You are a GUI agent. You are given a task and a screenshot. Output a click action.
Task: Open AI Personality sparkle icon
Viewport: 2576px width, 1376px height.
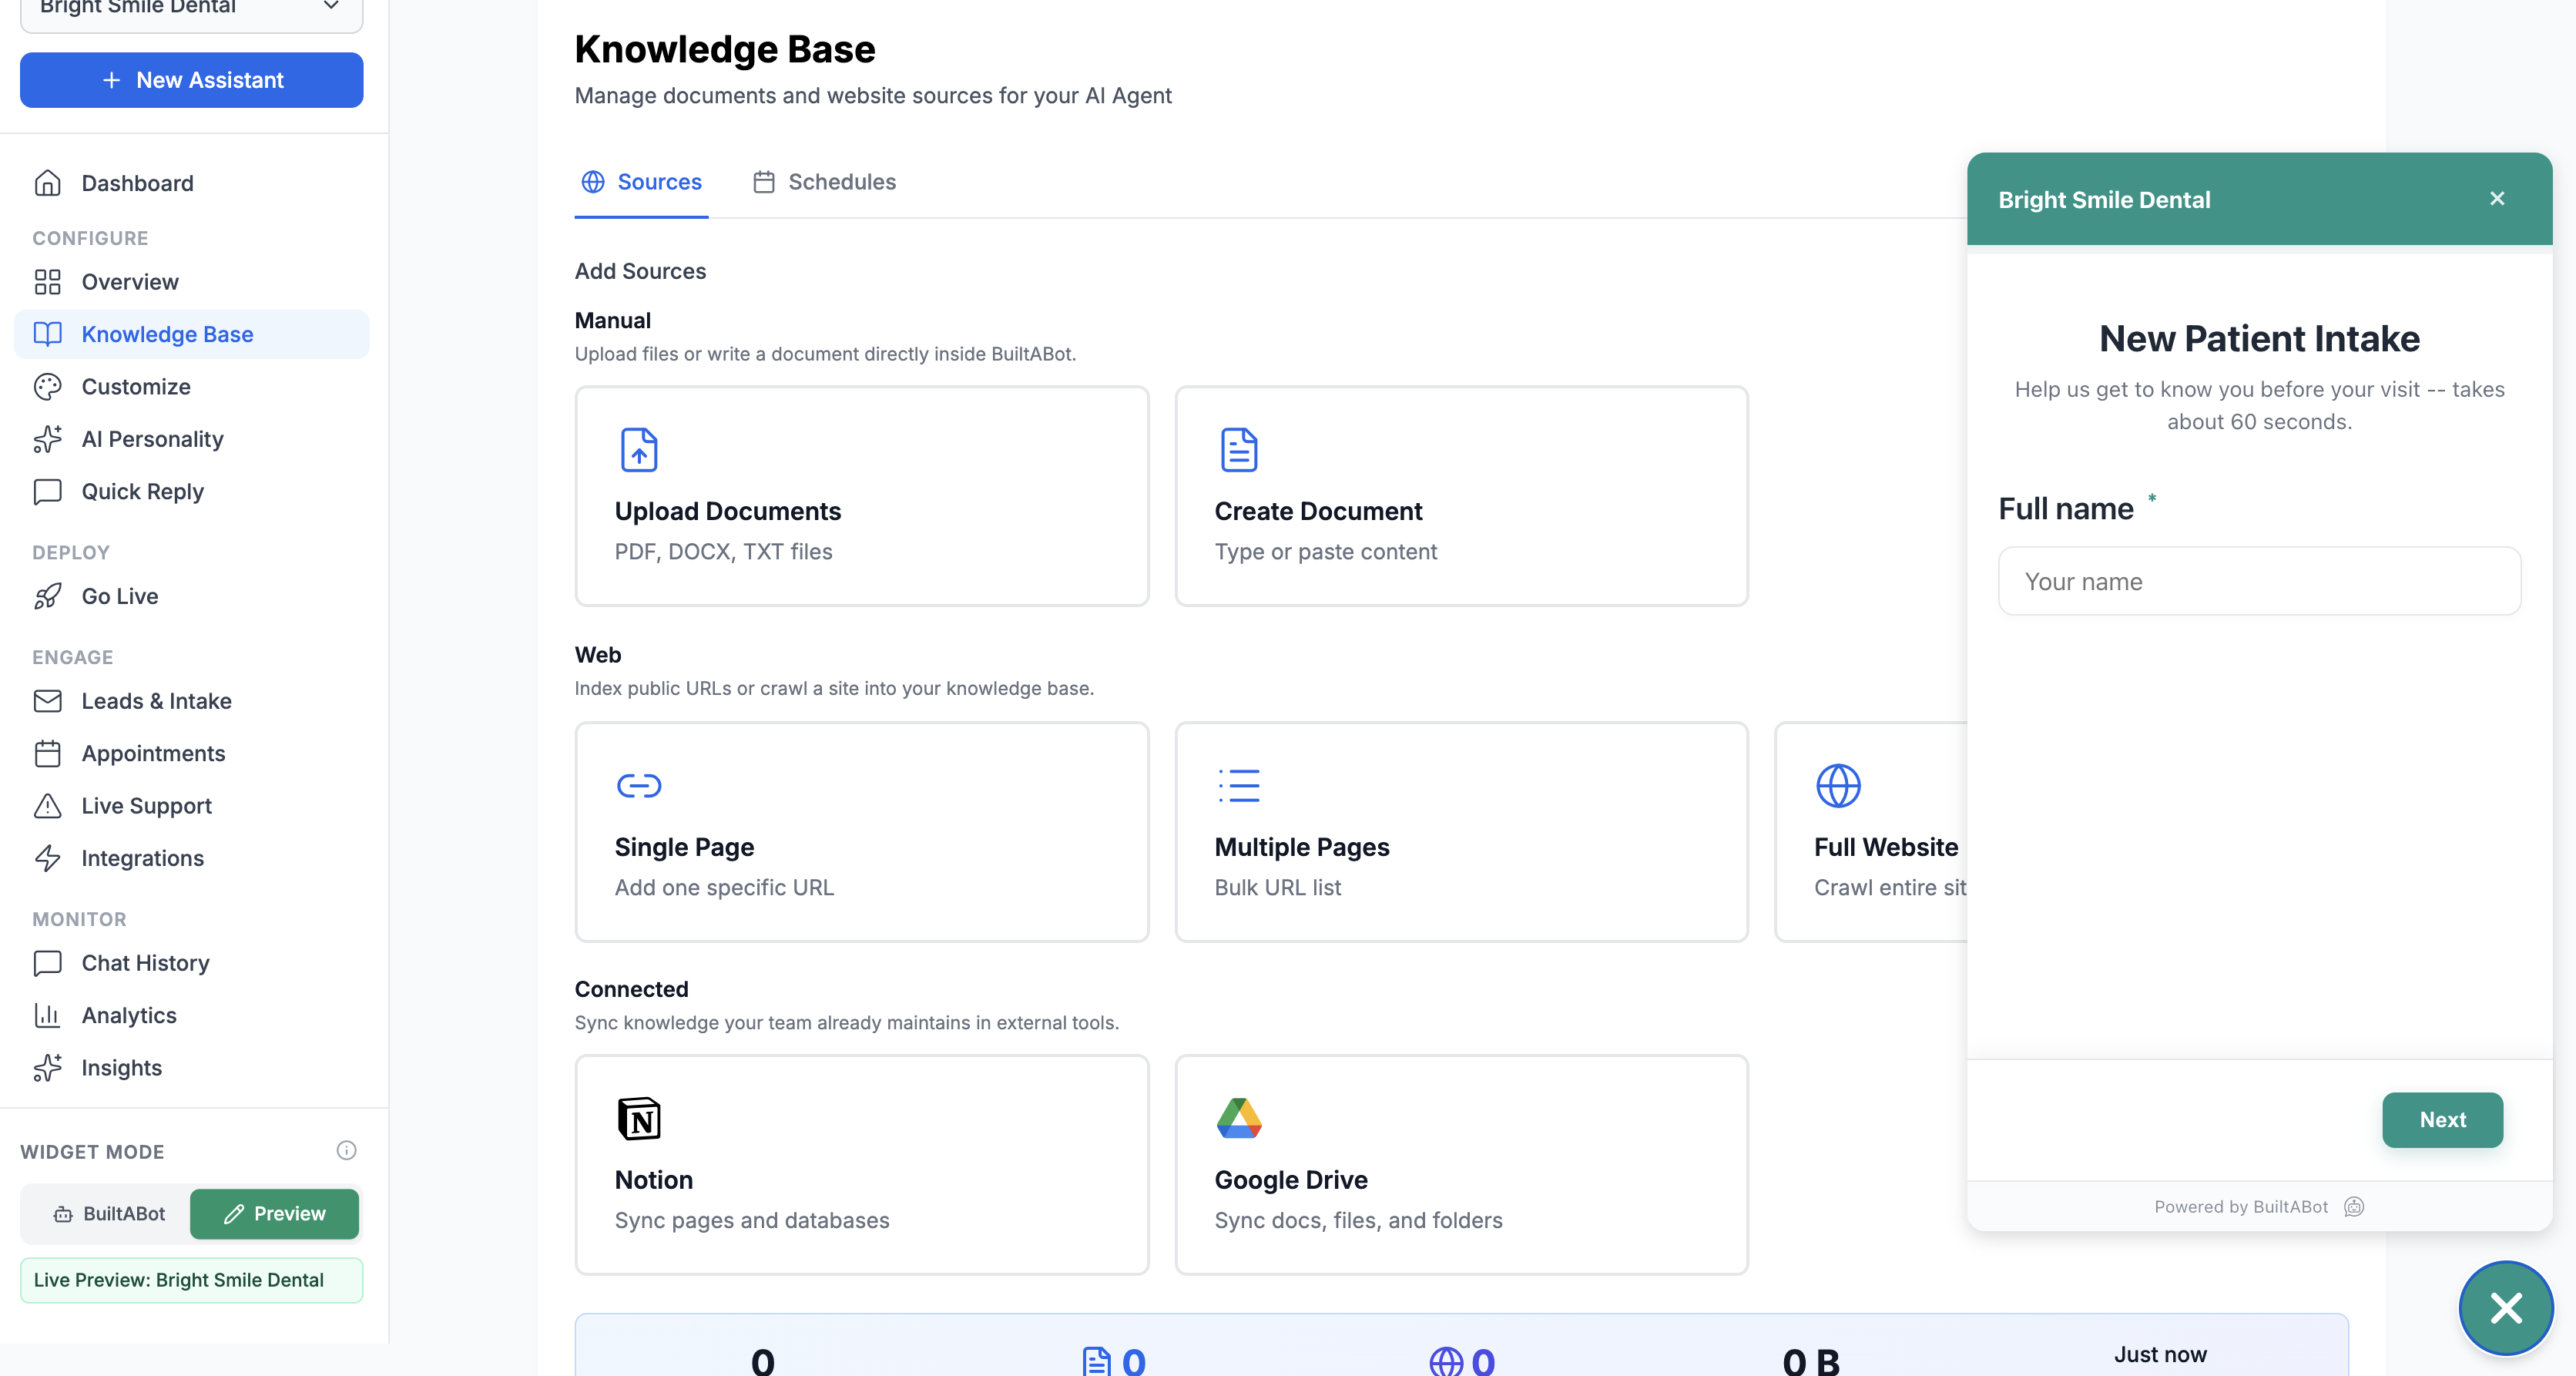coord(47,439)
